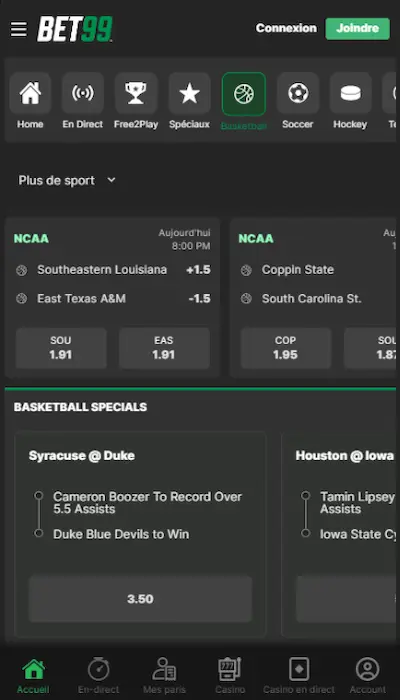Open Casino slot machine icon in bottom bar

click(230, 669)
